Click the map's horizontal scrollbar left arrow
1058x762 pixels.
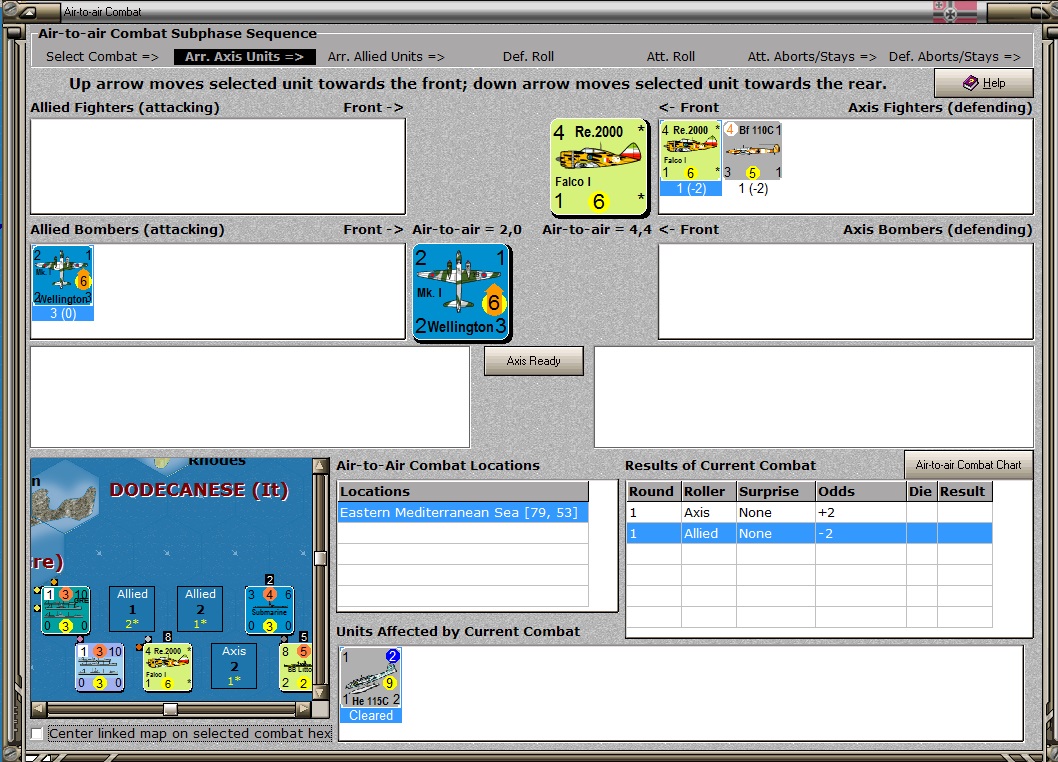pyautogui.click(x=38, y=709)
